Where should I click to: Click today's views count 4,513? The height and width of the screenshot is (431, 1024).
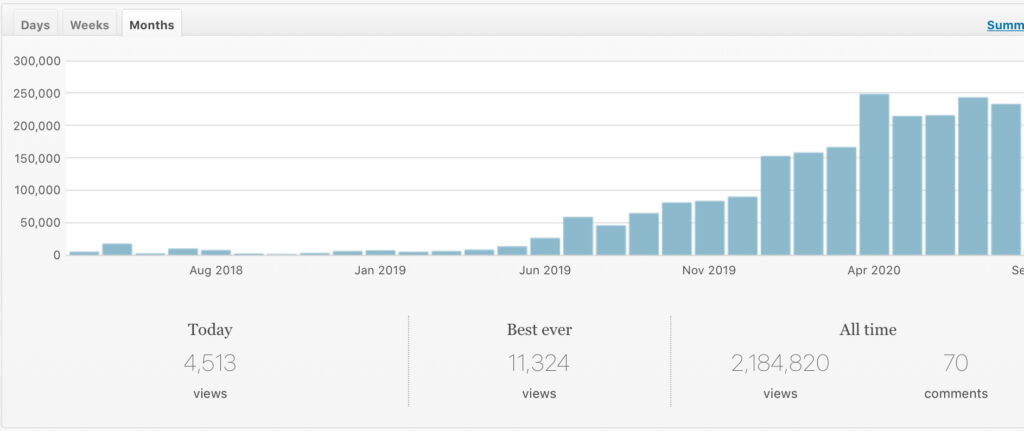[x=210, y=363]
